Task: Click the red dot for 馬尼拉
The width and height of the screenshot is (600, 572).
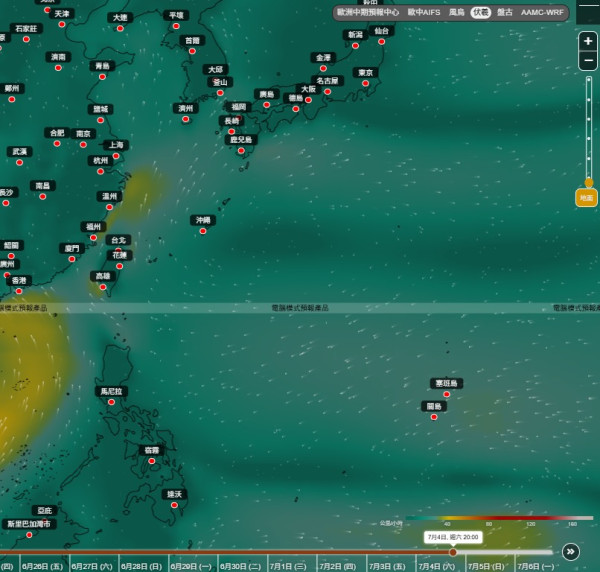Action: coord(111,402)
